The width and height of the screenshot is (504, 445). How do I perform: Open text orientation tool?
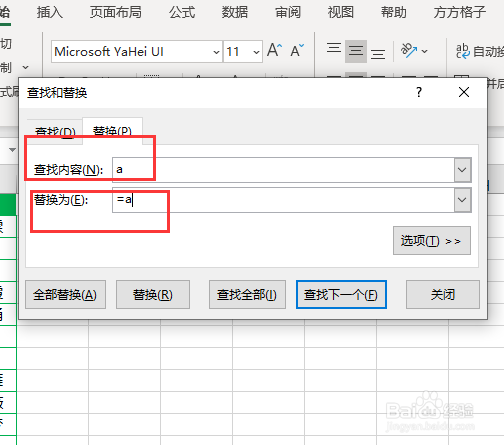click(x=409, y=51)
